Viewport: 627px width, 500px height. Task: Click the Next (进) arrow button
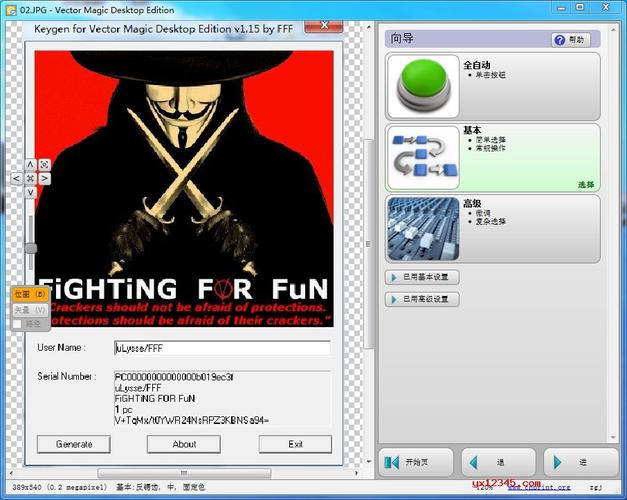(x=581, y=462)
